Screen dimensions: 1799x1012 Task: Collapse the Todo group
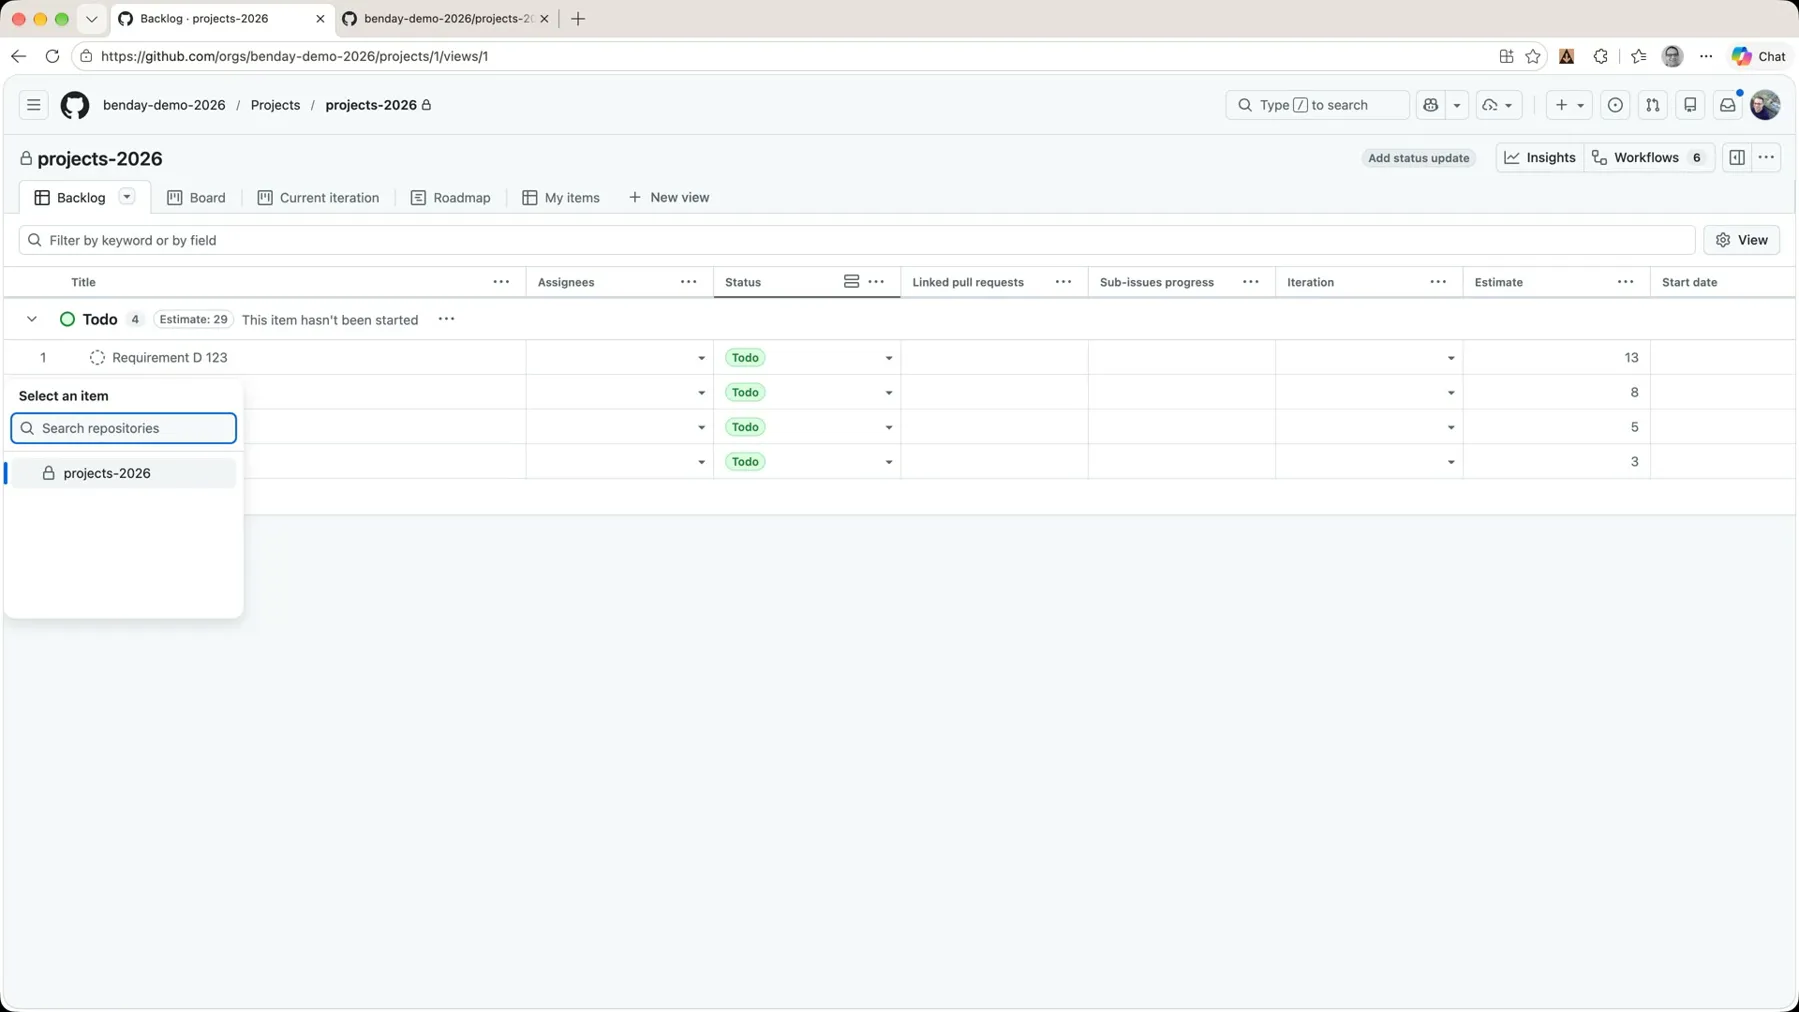[x=32, y=319]
